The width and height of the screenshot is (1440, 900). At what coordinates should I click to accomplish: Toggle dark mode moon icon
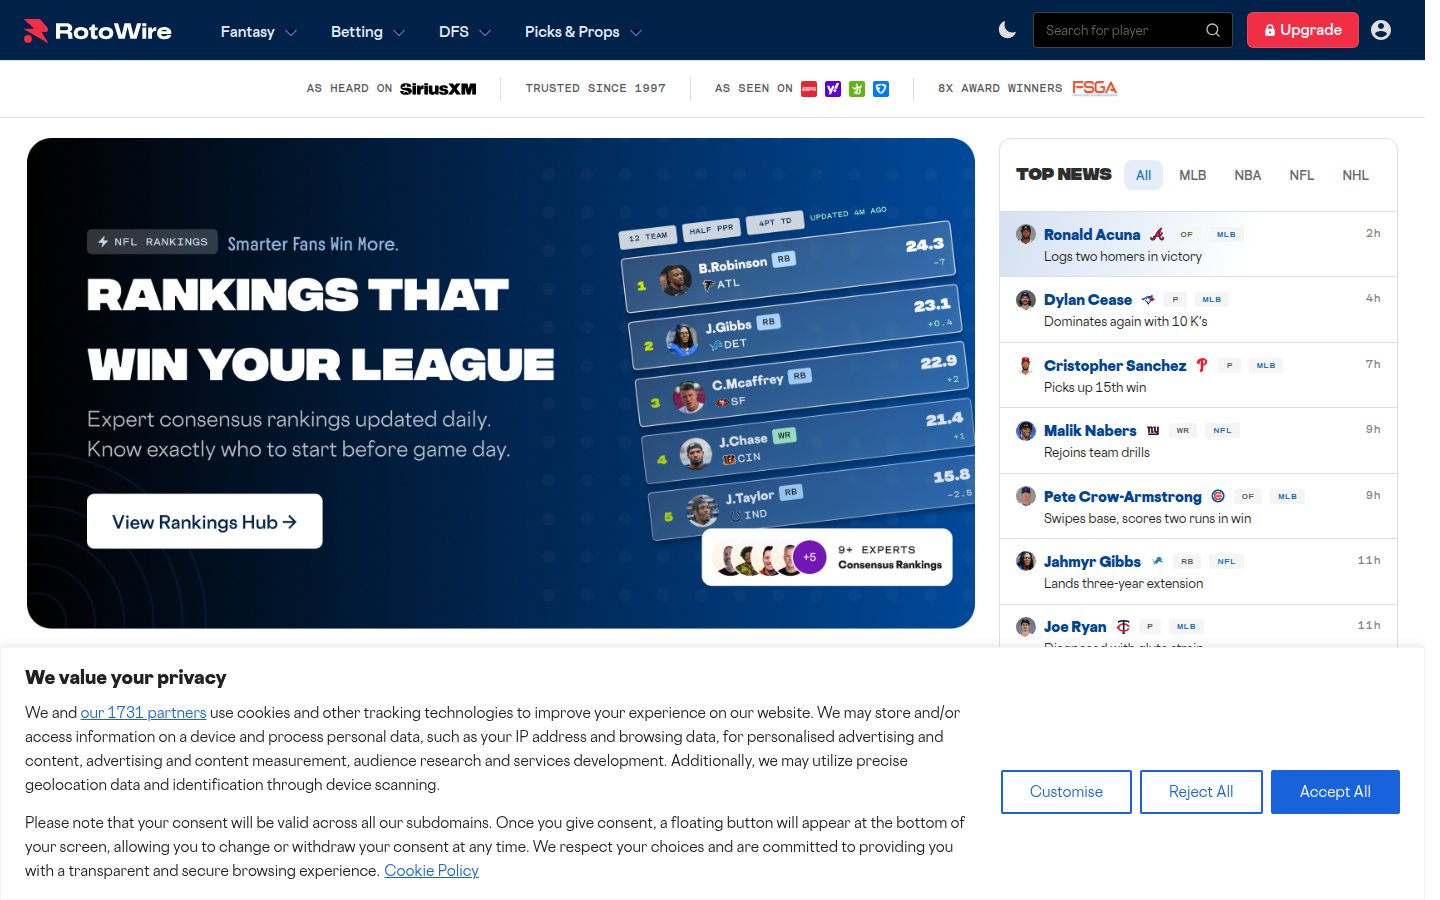pyautogui.click(x=1007, y=30)
